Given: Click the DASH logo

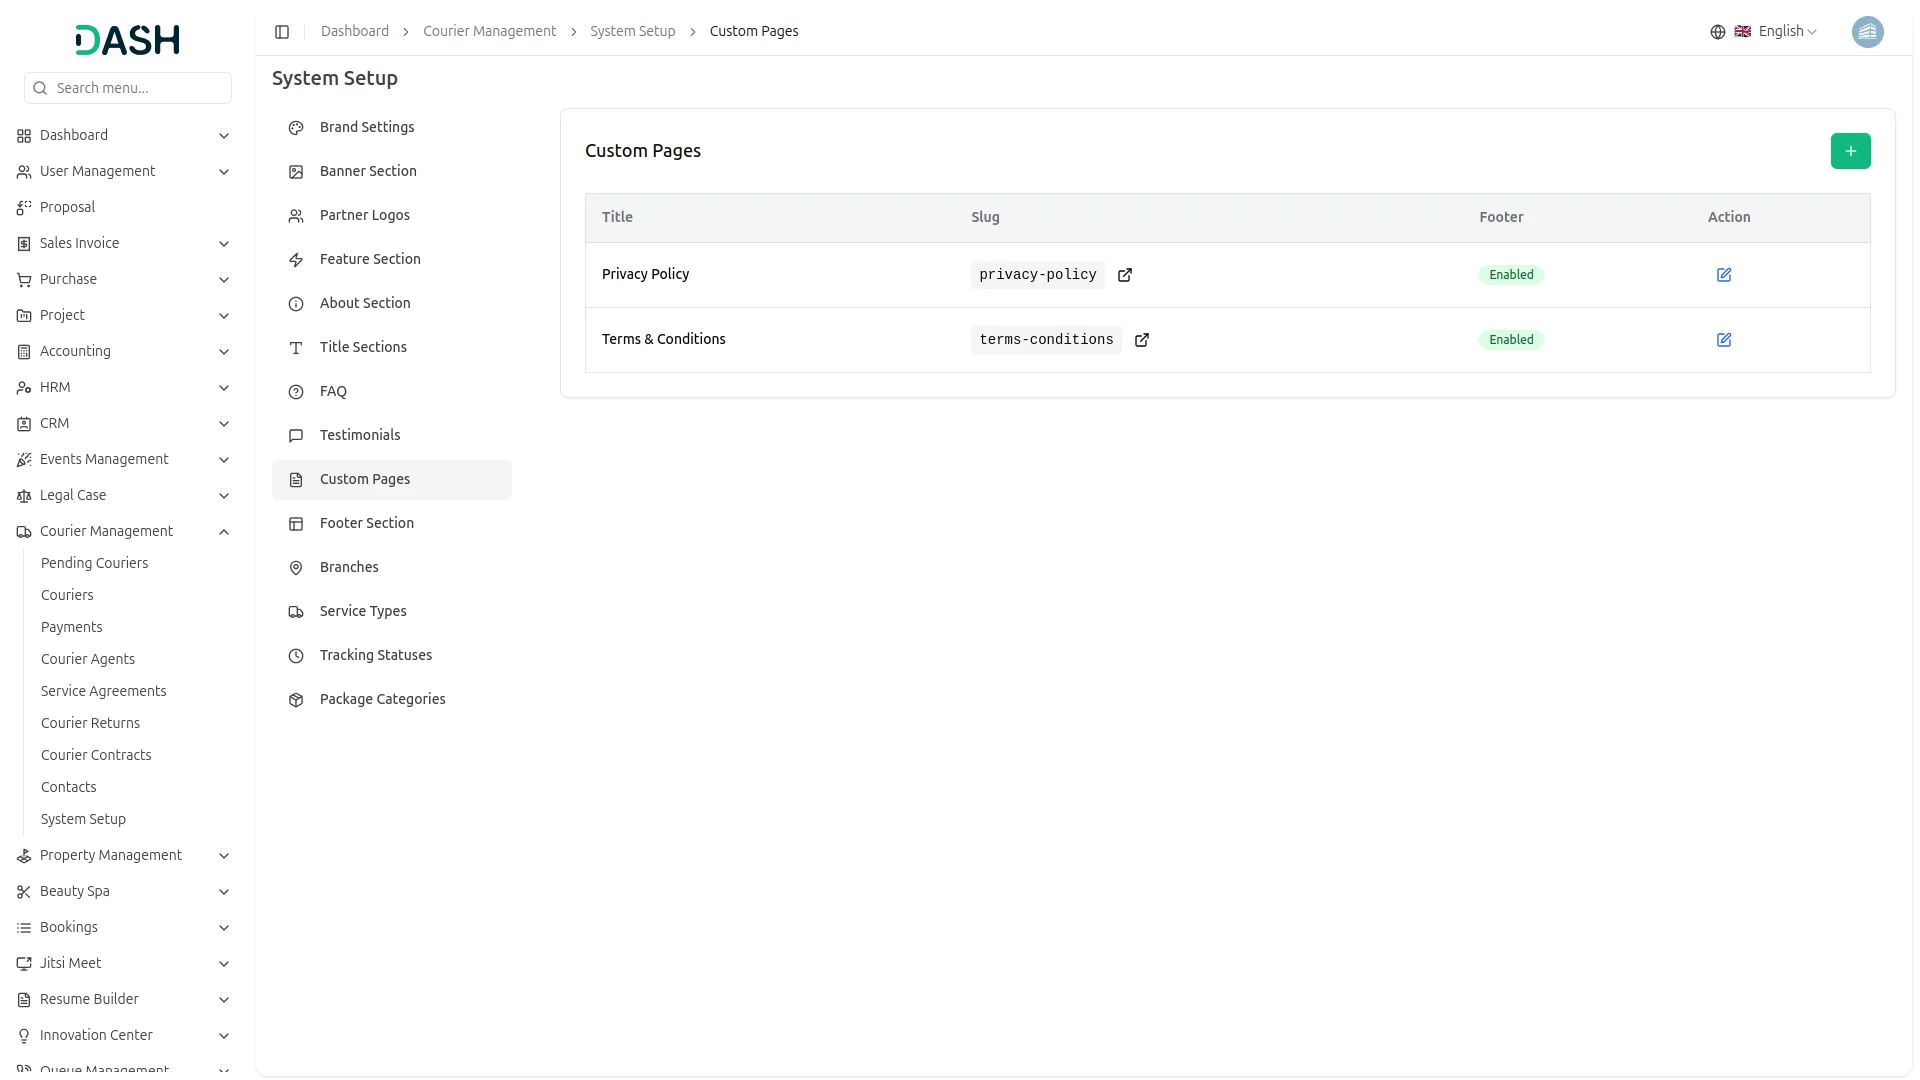Looking at the screenshot, I should click(x=128, y=40).
